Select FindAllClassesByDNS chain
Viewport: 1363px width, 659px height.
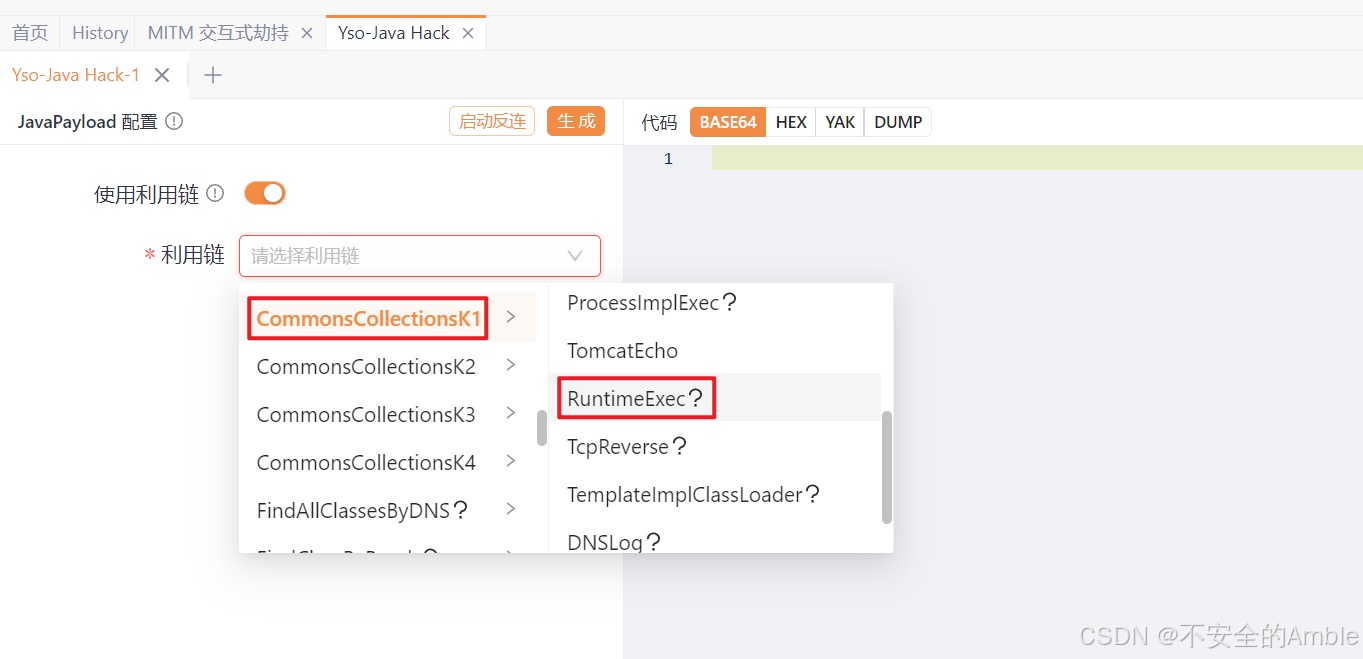click(354, 511)
